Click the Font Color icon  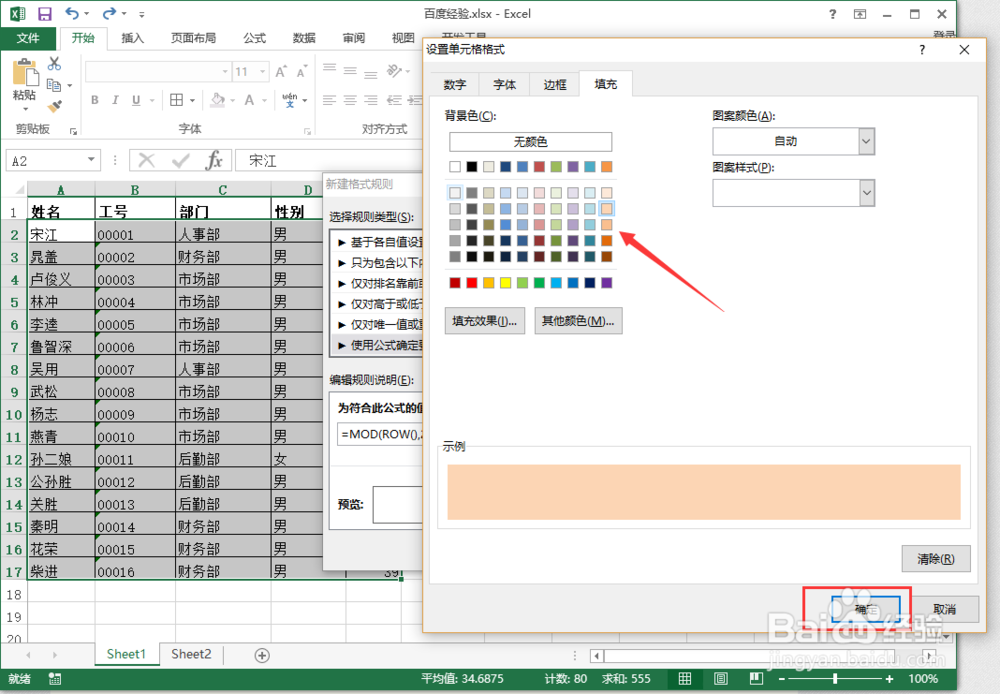[x=248, y=99]
